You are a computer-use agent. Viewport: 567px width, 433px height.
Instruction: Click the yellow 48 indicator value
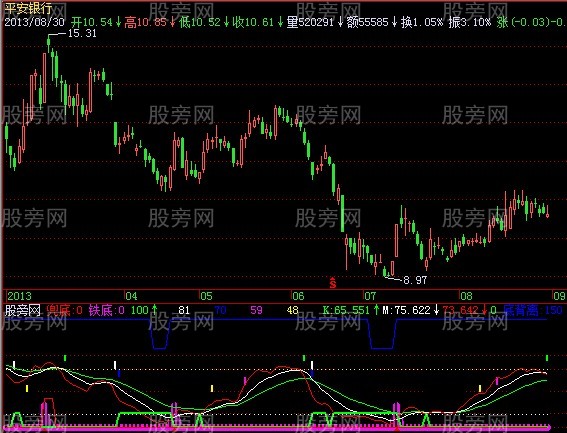point(293,310)
